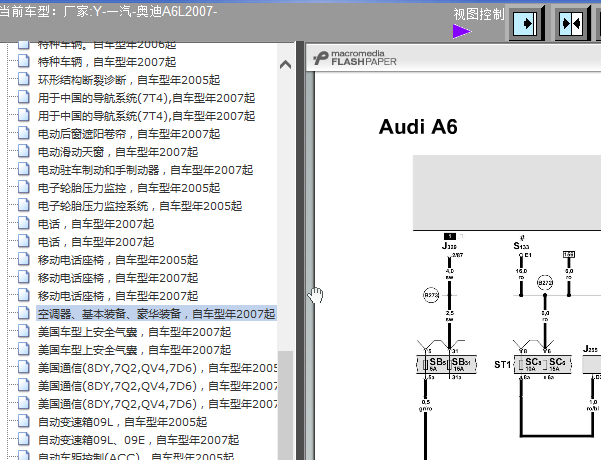Open 电子轮胎压力监控系统，自车型年2005起
This screenshot has height=460, width=601.
click(140, 206)
